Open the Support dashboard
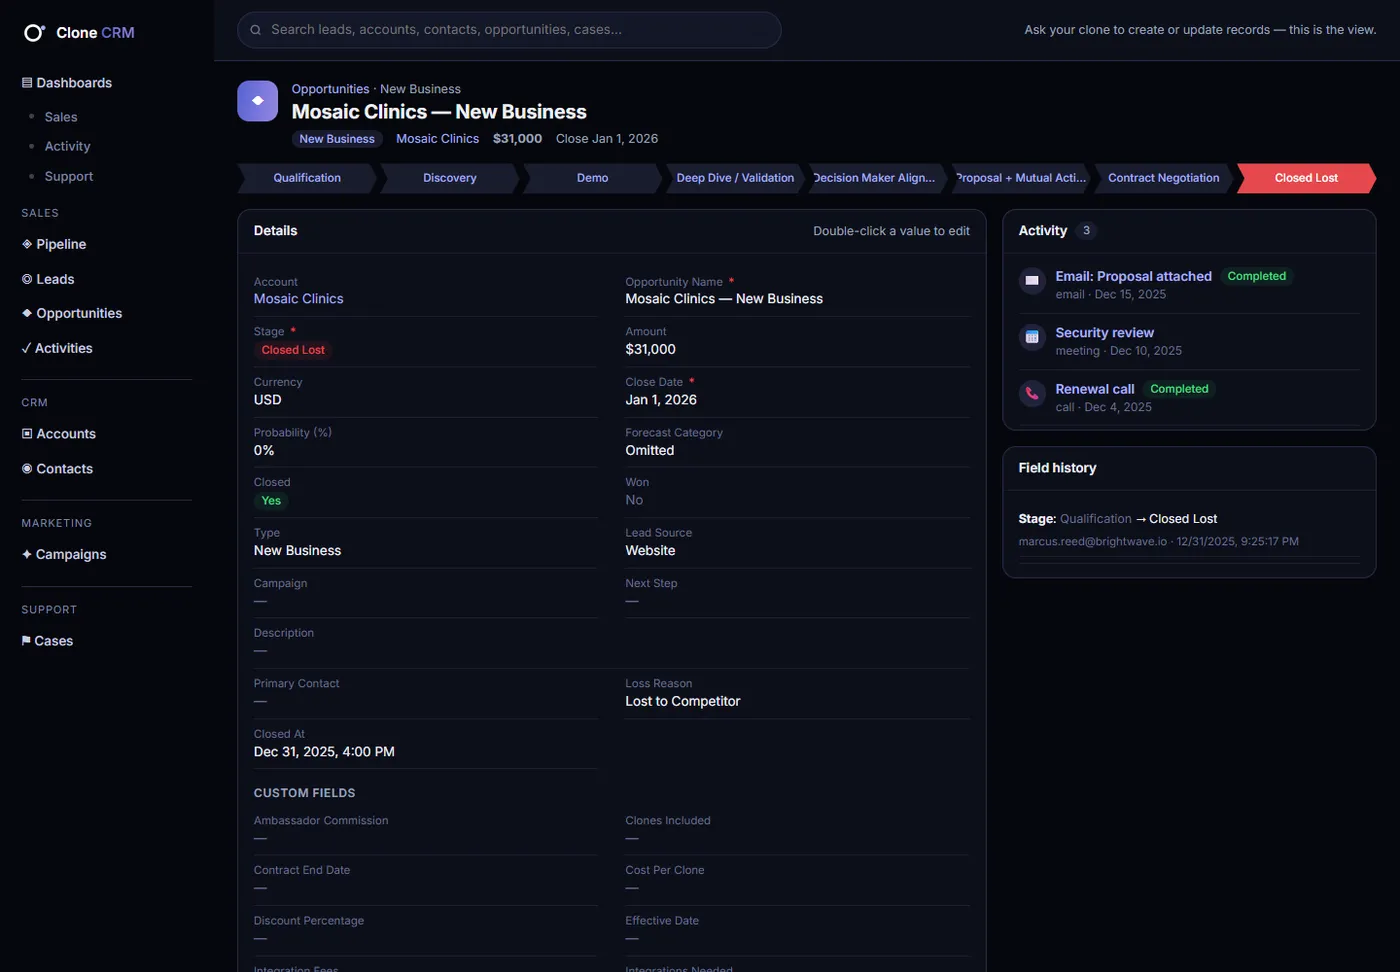1400x972 pixels. (69, 176)
